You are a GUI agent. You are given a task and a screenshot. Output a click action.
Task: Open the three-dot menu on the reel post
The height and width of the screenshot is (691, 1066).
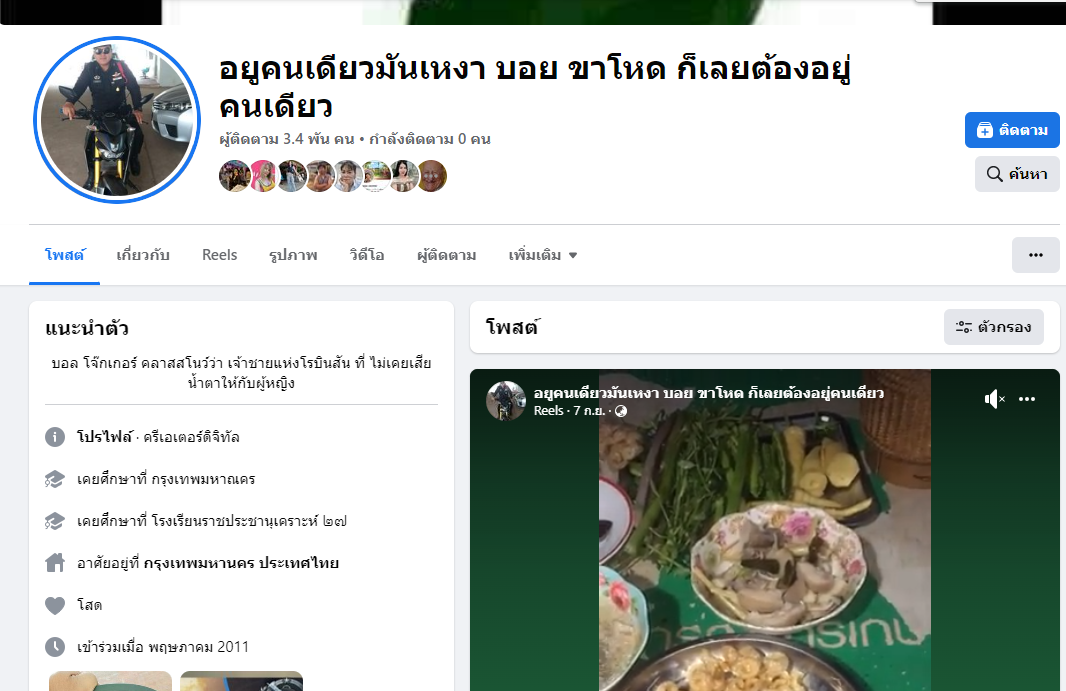tap(1027, 399)
